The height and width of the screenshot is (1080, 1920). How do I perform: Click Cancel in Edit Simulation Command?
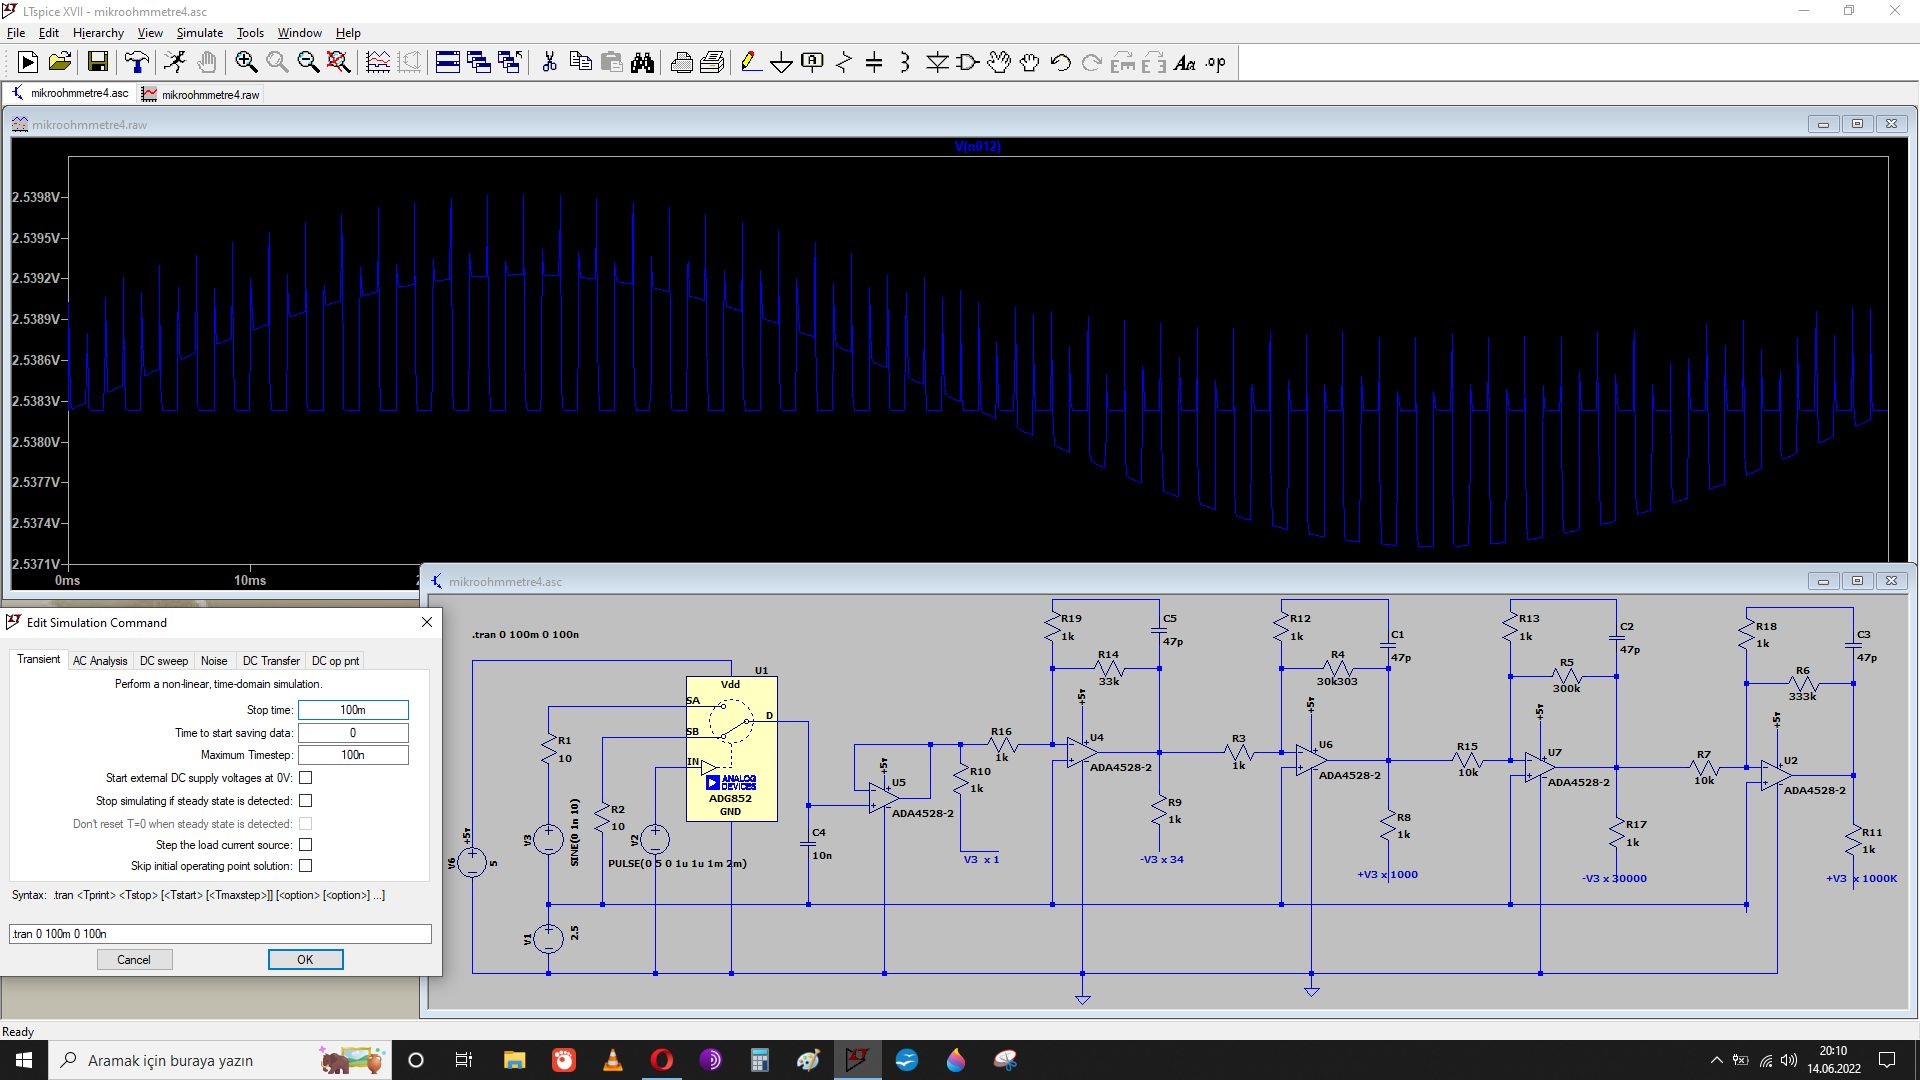[x=134, y=960]
